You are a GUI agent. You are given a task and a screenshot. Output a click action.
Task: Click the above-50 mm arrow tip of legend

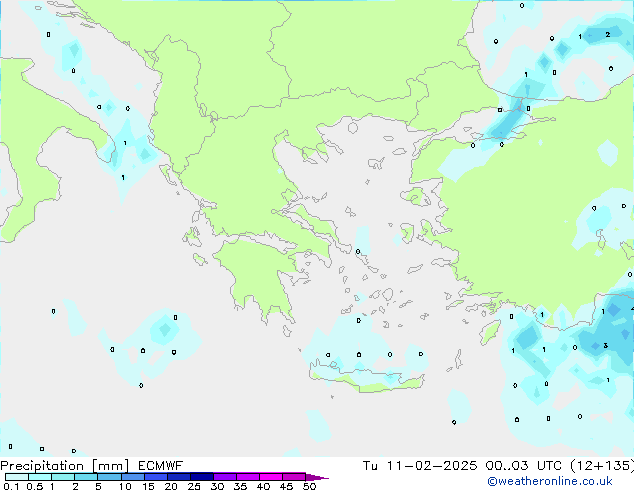pos(317,477)
